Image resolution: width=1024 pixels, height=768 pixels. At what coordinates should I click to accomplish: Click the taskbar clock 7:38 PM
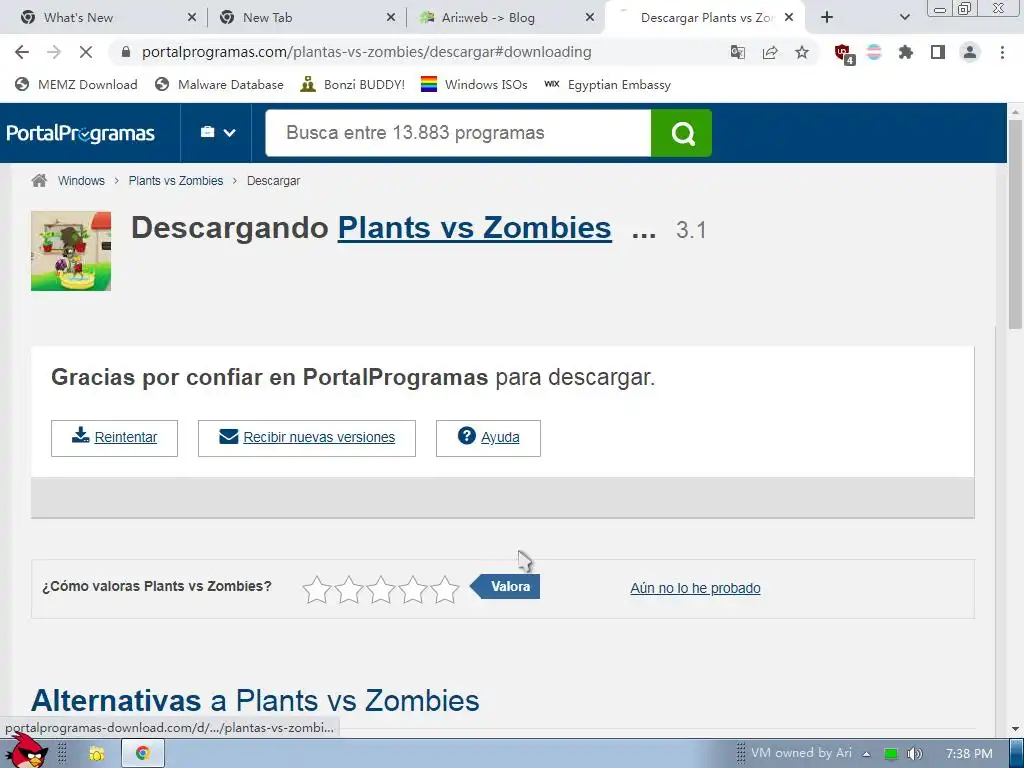click(x=969, y=754)
